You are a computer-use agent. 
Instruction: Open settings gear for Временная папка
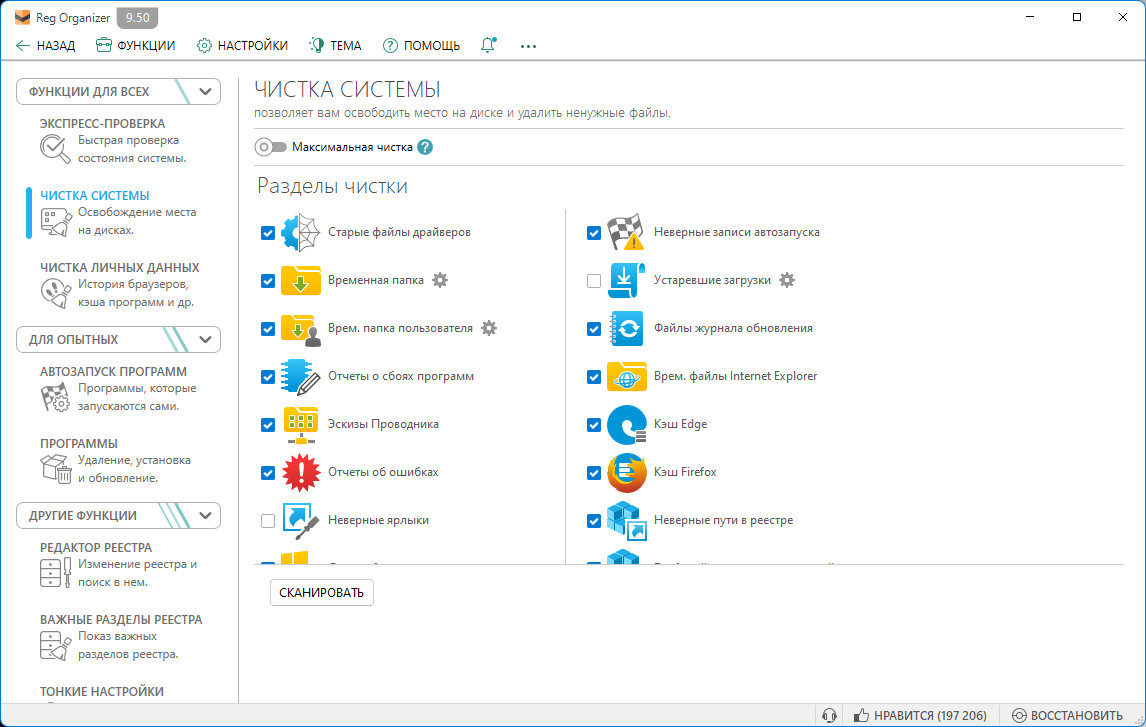point(440,280)
